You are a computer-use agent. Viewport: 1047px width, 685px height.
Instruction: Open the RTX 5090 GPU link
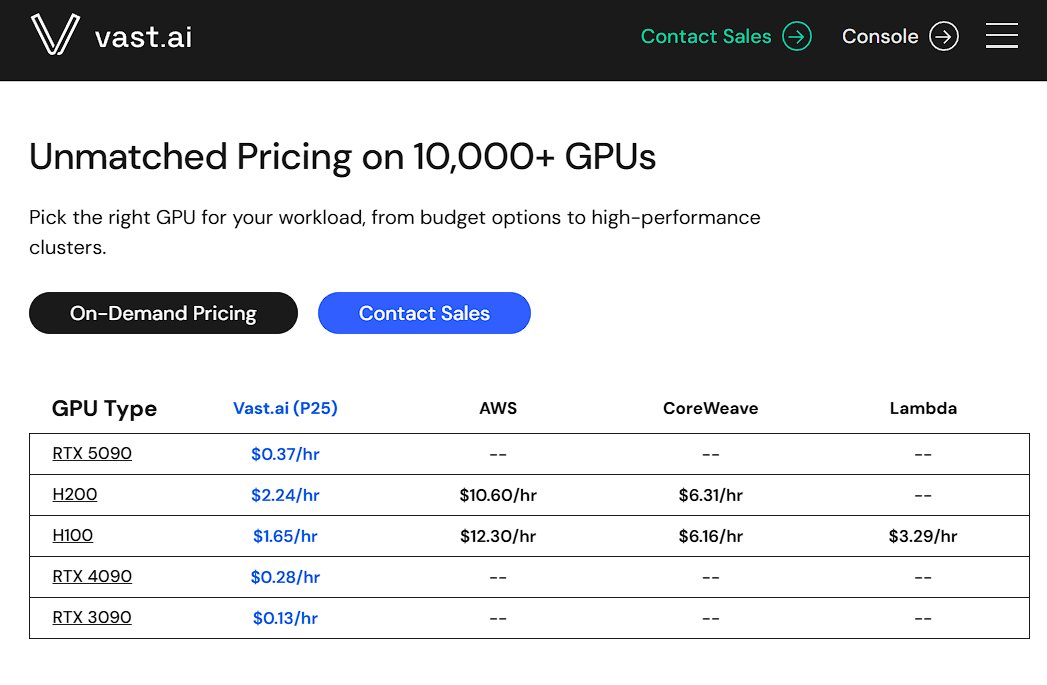pos(92,454)
